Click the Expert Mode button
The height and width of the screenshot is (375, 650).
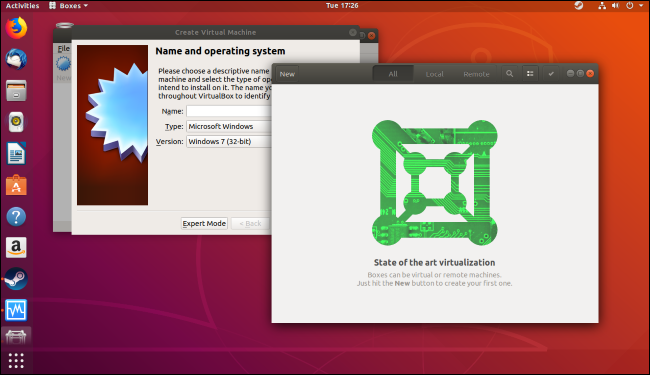(204, 223)
